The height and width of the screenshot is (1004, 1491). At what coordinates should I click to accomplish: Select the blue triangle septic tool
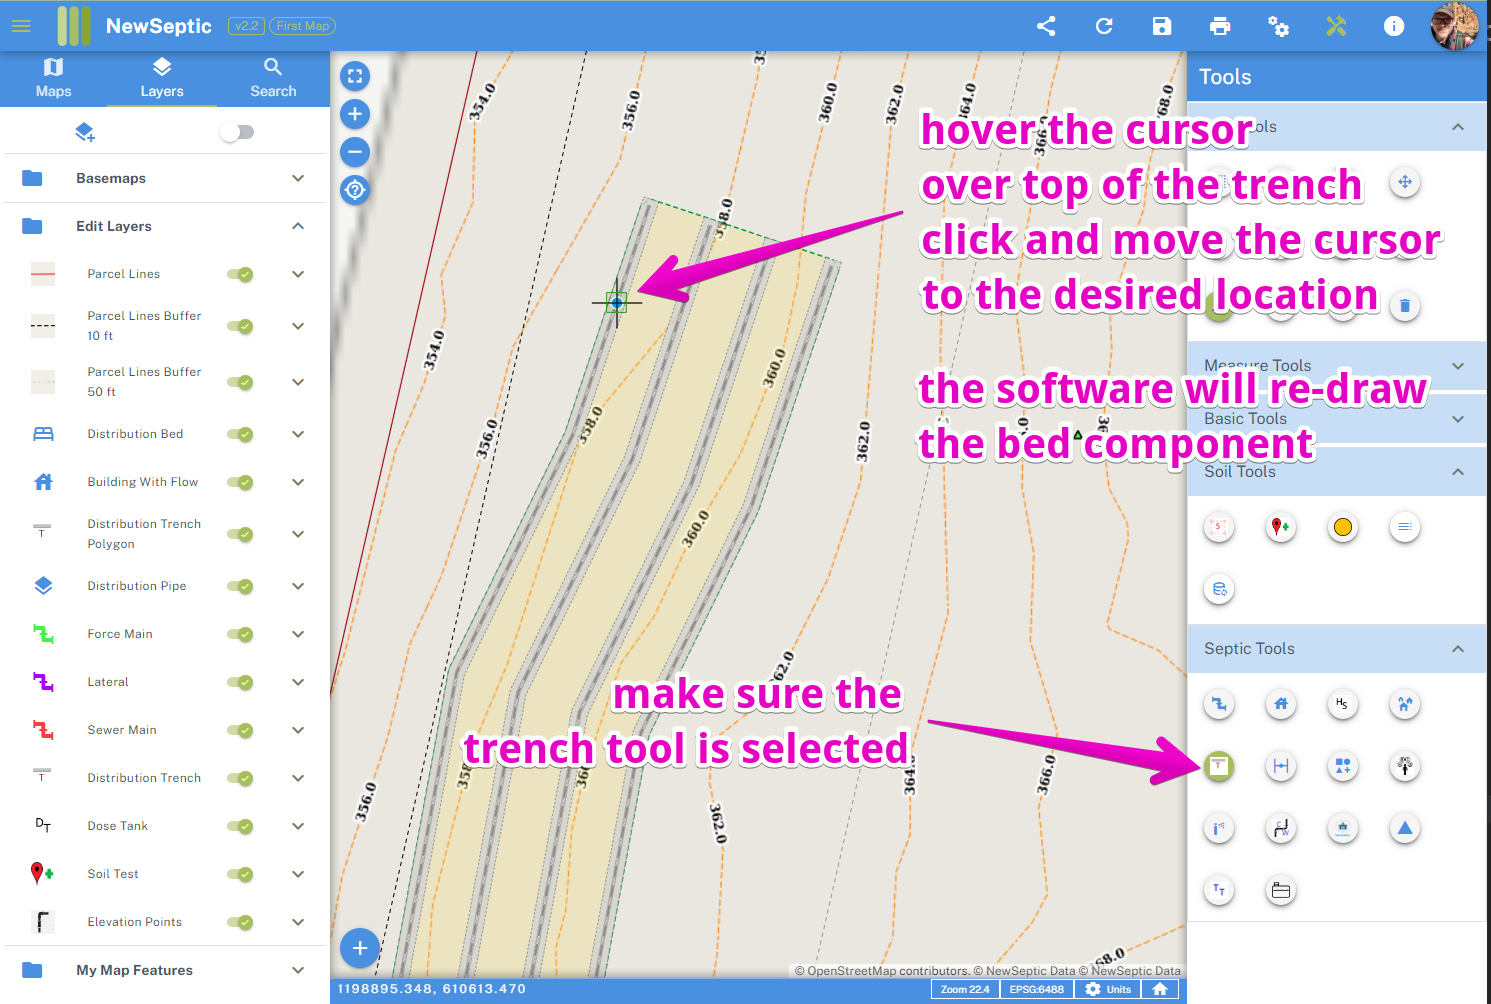1405,828
